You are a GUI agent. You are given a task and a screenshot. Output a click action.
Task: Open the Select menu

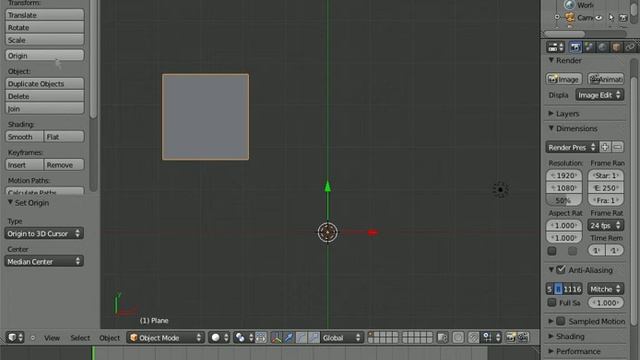80,338
